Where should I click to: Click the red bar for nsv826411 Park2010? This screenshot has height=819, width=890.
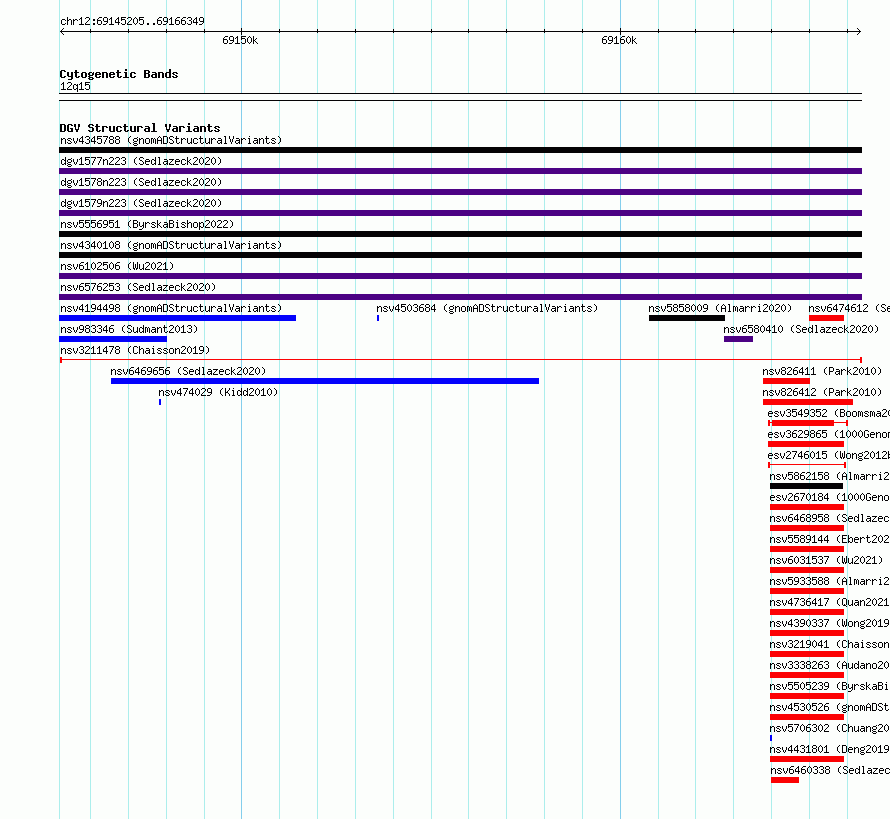click(x=786, y=381)
